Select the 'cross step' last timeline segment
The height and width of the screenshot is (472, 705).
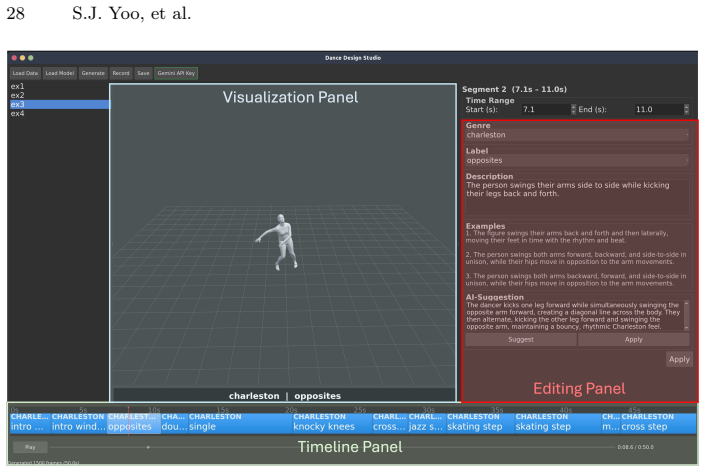pos(659,423)
